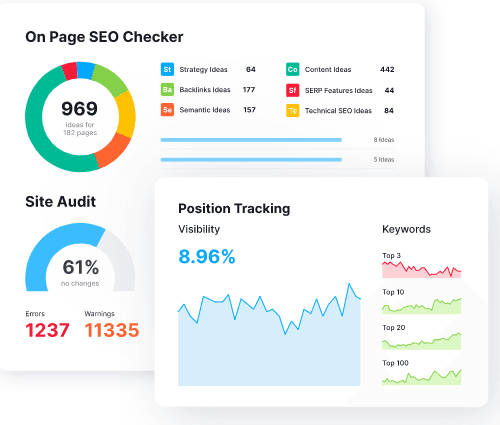500x425 pixels.
Task: Click the 8.96% visibility value
Action: pos(207,257)
